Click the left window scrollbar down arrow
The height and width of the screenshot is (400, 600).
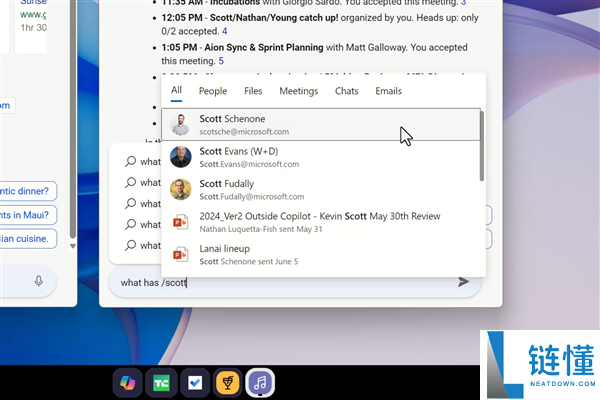pos(73,246)
